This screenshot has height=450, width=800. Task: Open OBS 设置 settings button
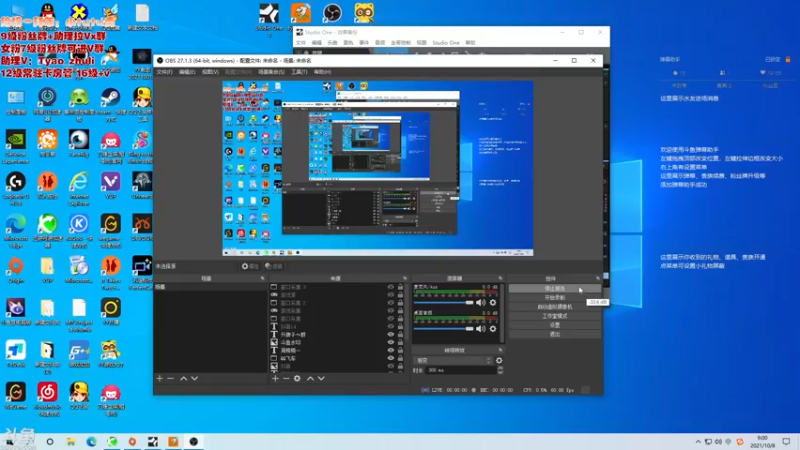tap(555, 325)
